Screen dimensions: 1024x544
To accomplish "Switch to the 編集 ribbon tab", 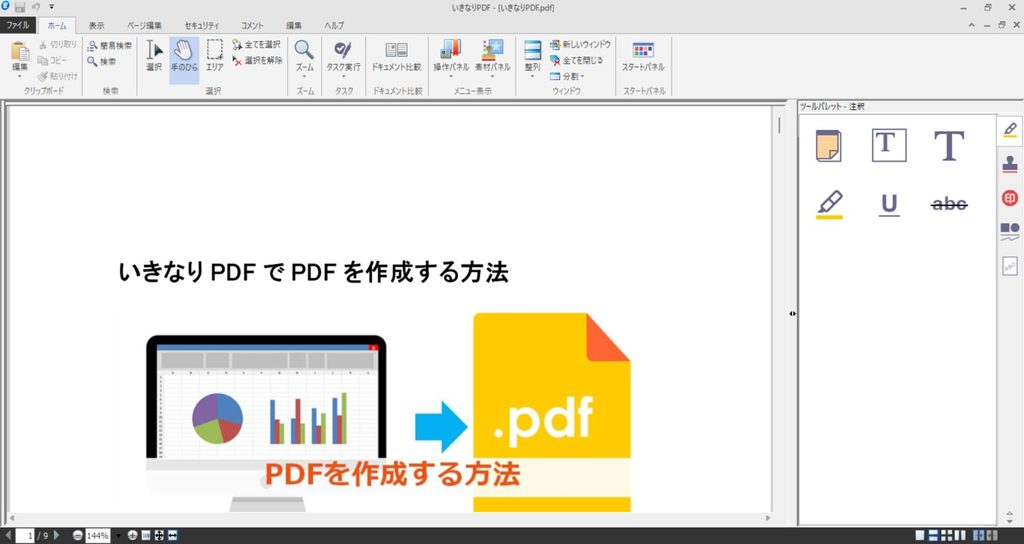I will 294,25.
